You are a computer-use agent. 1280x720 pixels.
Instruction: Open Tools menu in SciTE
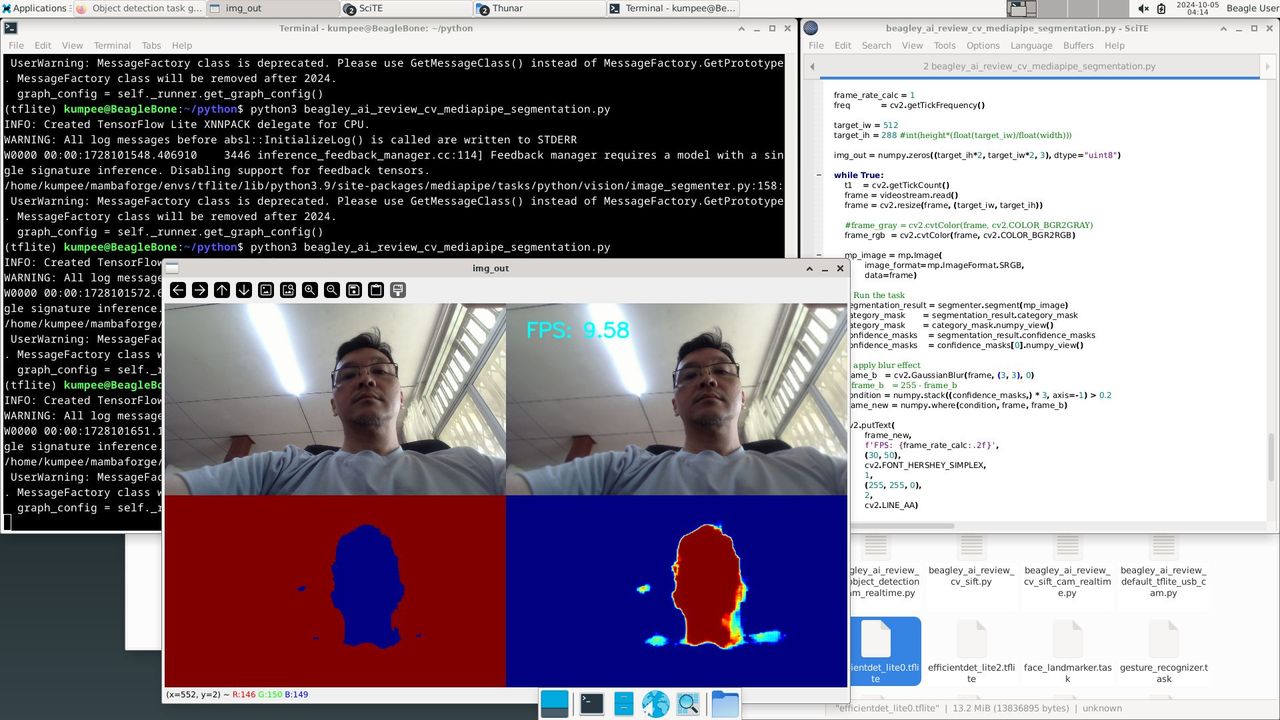(x=944, y=45)
